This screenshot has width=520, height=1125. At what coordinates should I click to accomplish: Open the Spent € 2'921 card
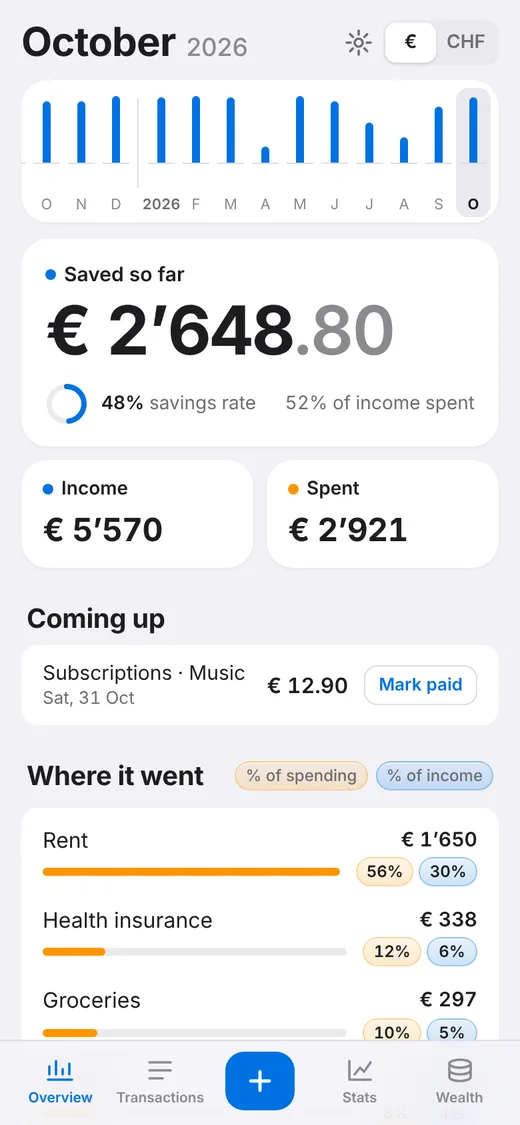tap(382, 514)
